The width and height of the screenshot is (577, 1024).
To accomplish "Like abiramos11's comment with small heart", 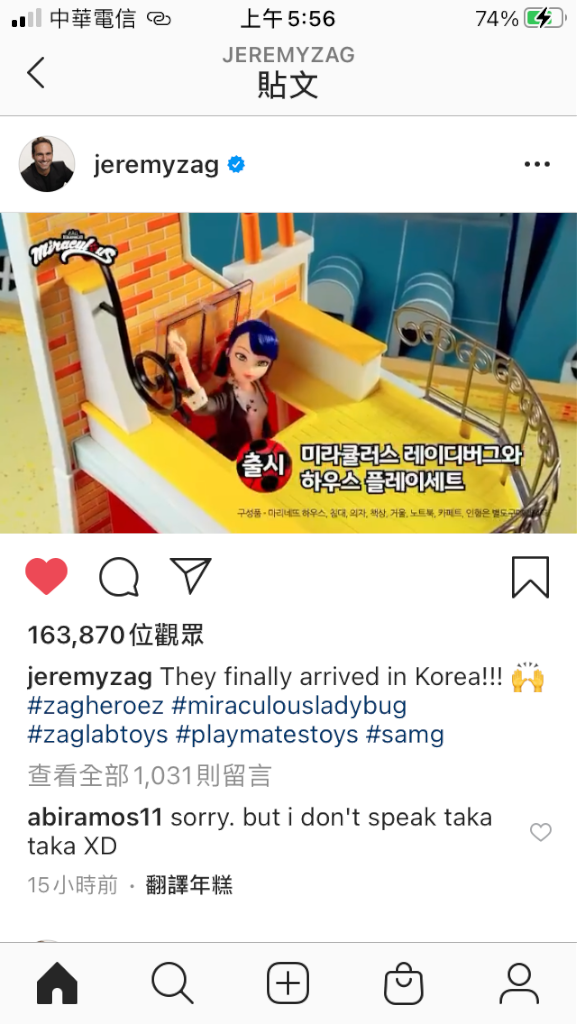I will (540, 832).
